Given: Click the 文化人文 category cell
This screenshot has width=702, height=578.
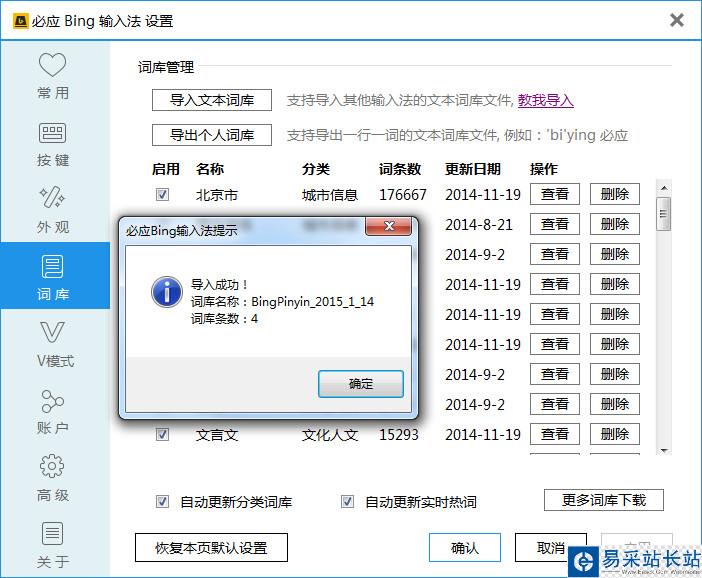Looking at the screenshot, I should [x=330, y=435].
